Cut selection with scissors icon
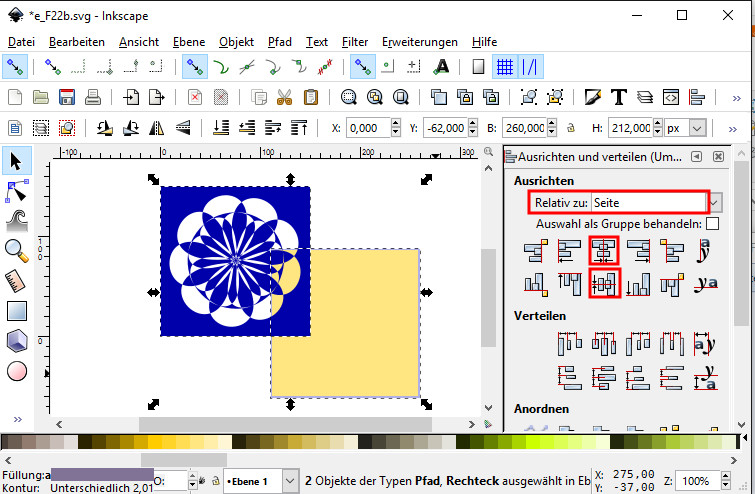 click(285, 97)
